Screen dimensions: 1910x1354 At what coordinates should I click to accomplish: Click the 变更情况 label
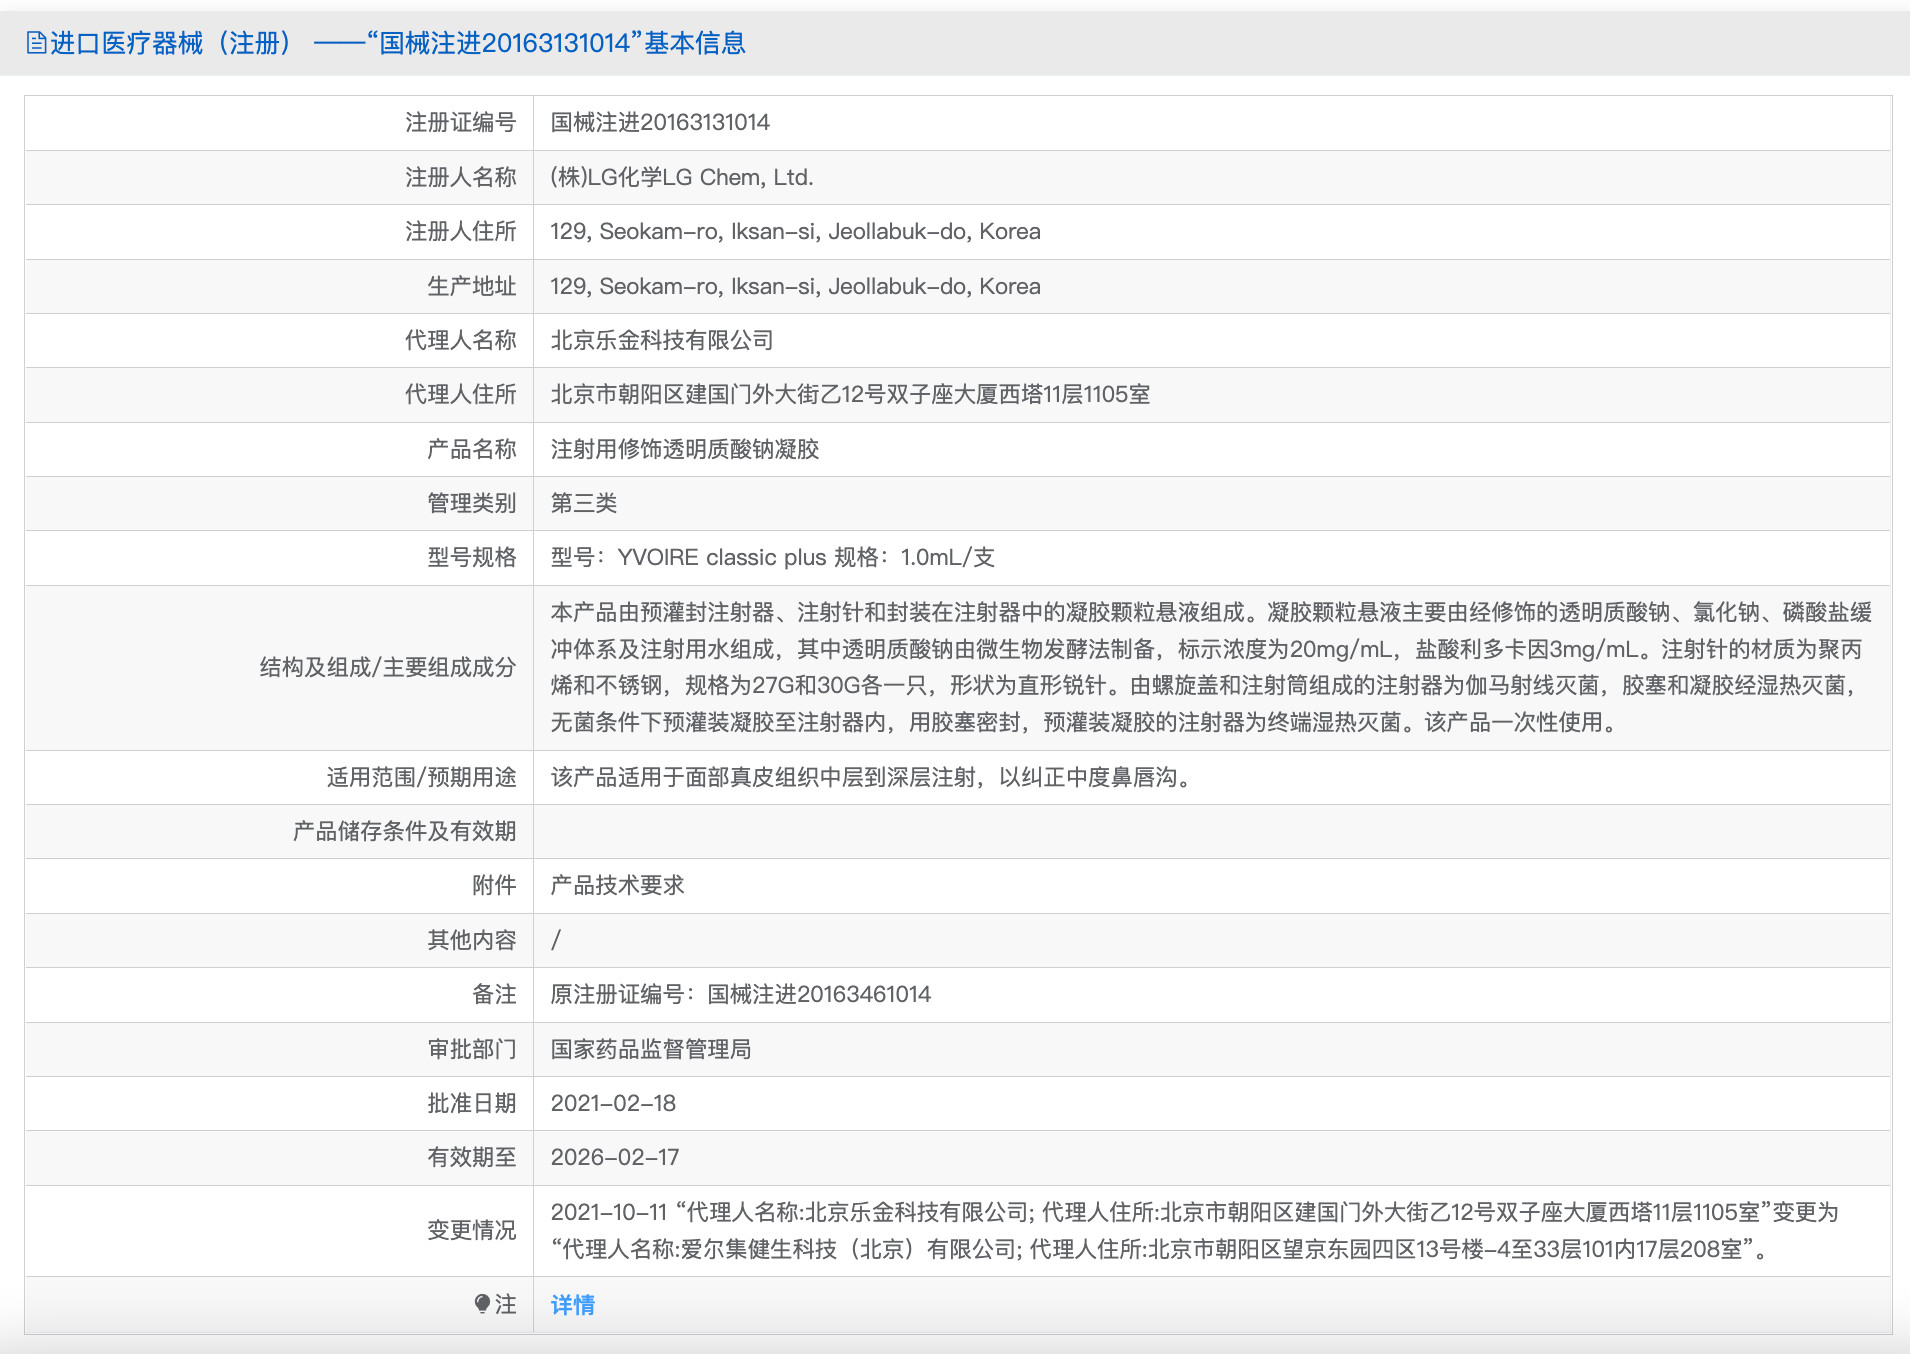pyautogui.click(x=472, y=1230)
